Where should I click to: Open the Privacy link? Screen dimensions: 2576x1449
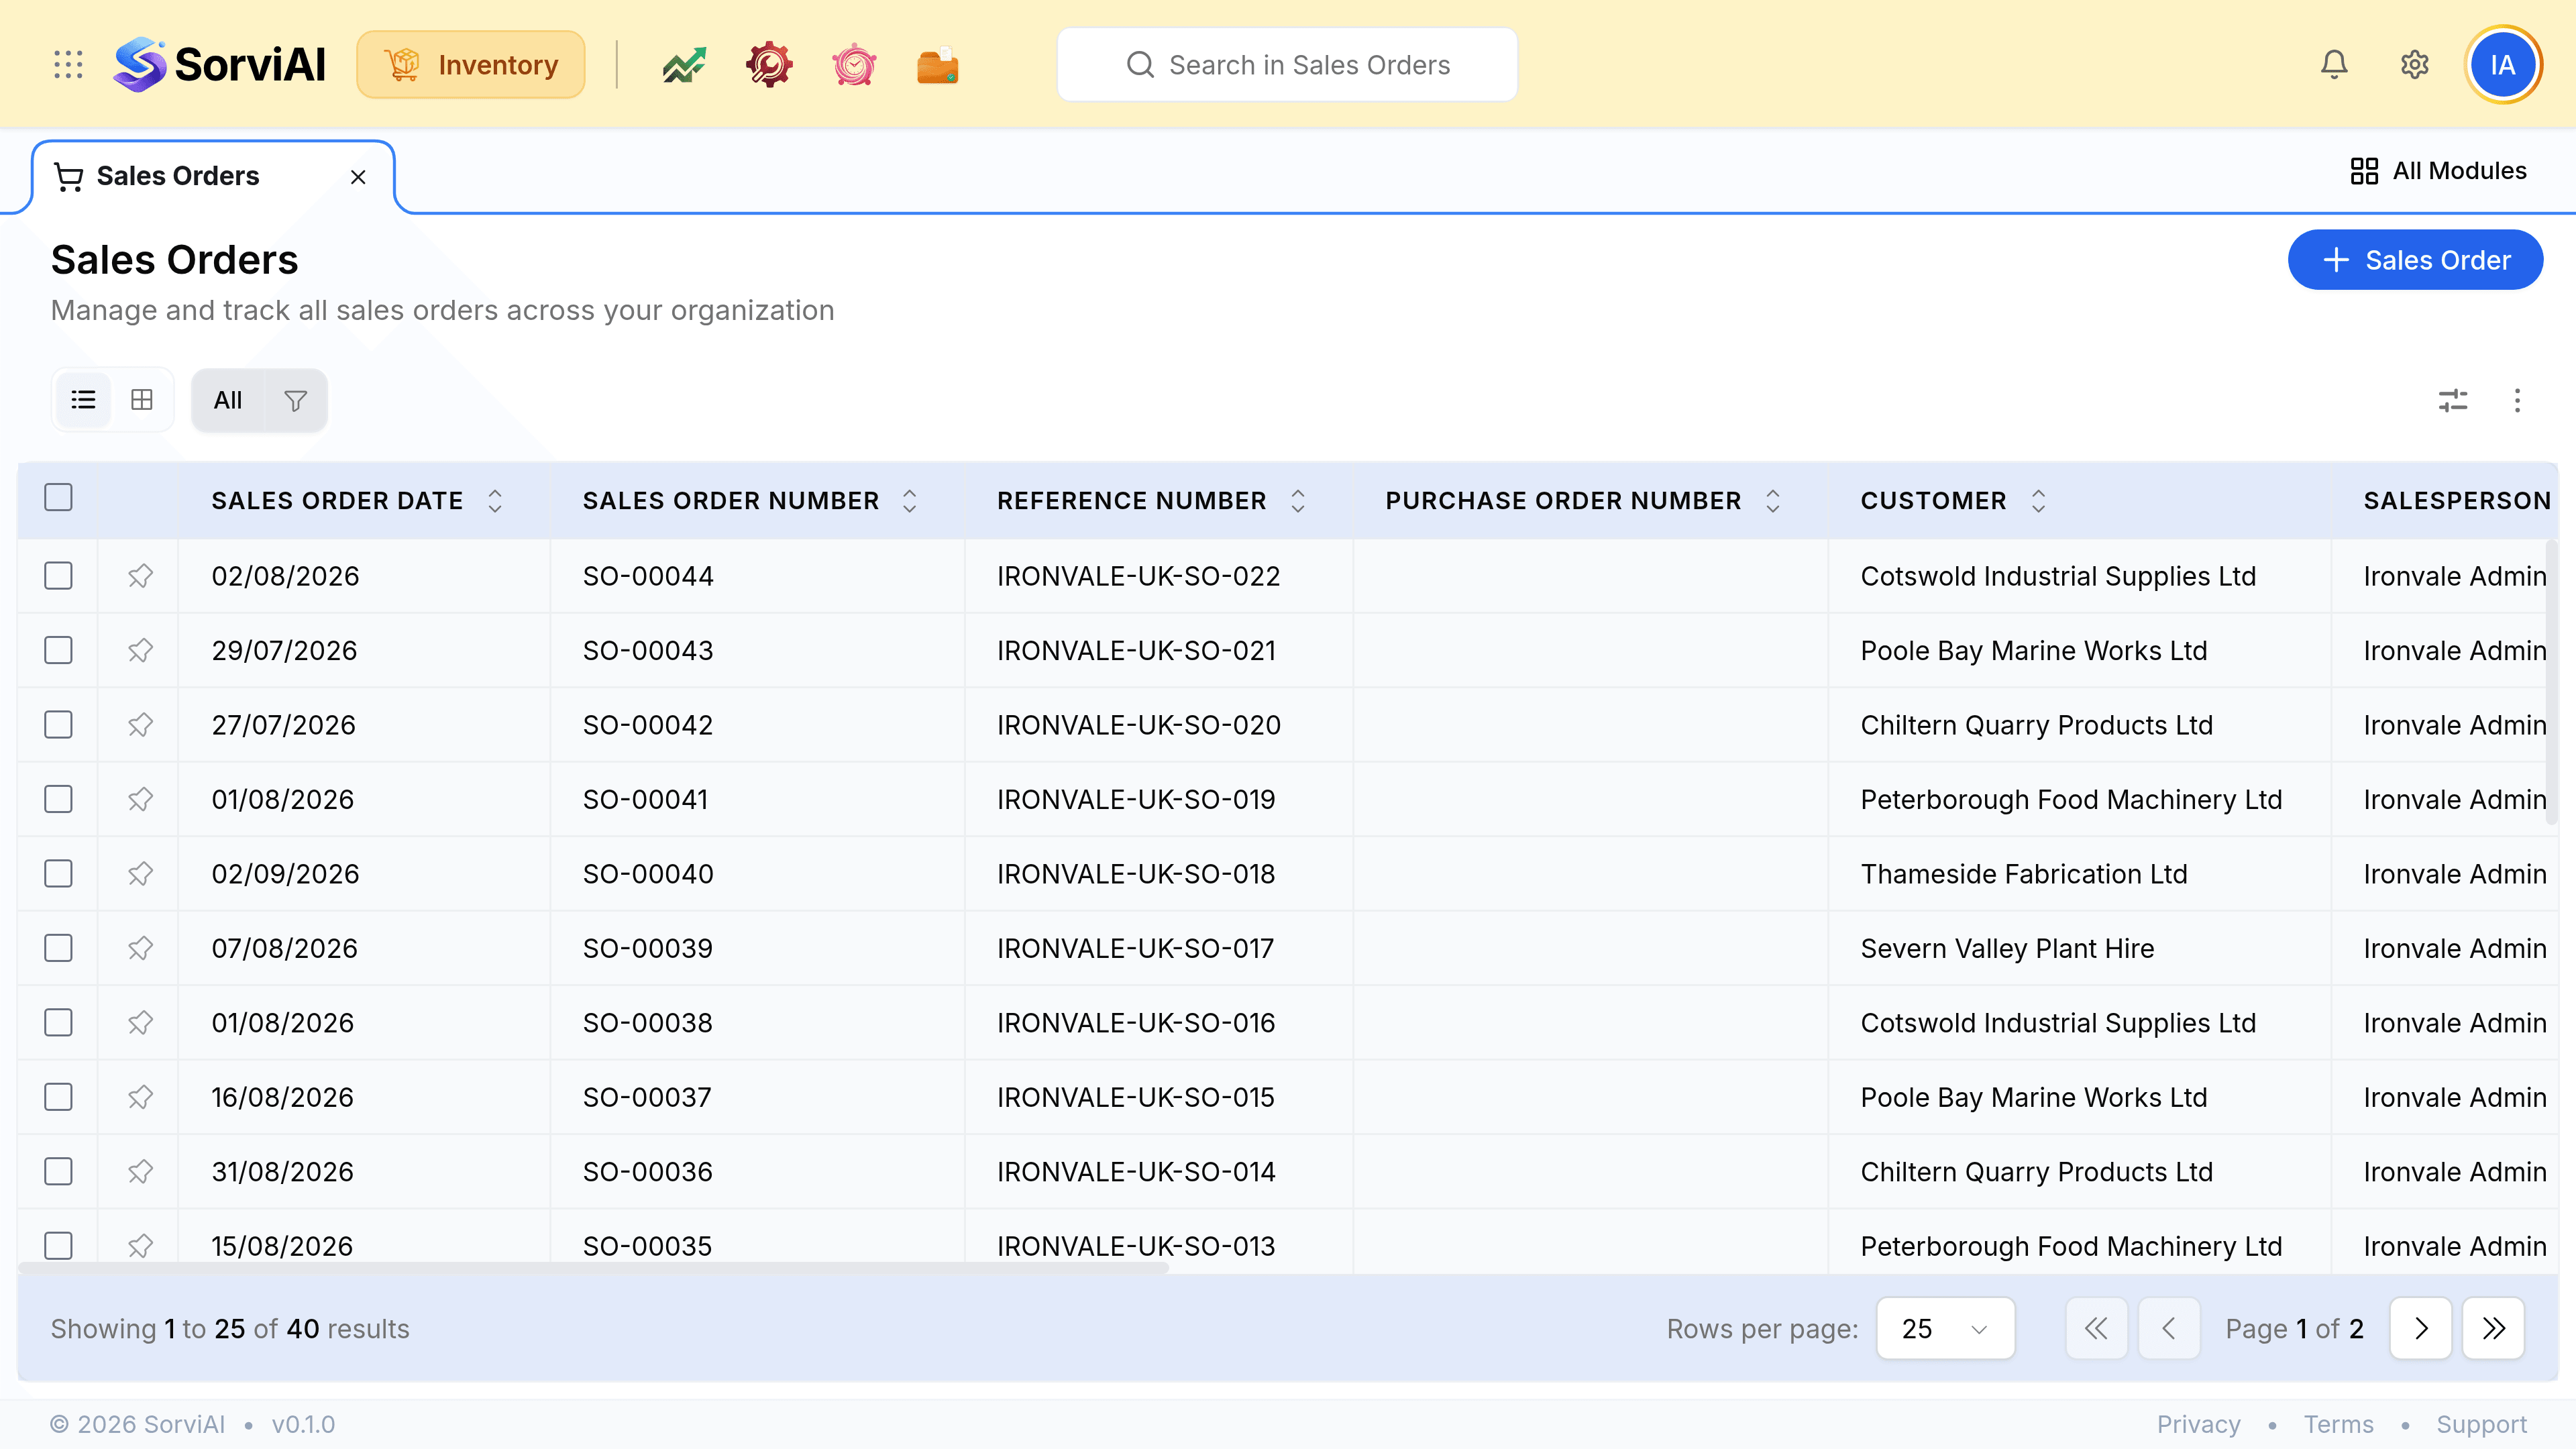(2198, 1424)
